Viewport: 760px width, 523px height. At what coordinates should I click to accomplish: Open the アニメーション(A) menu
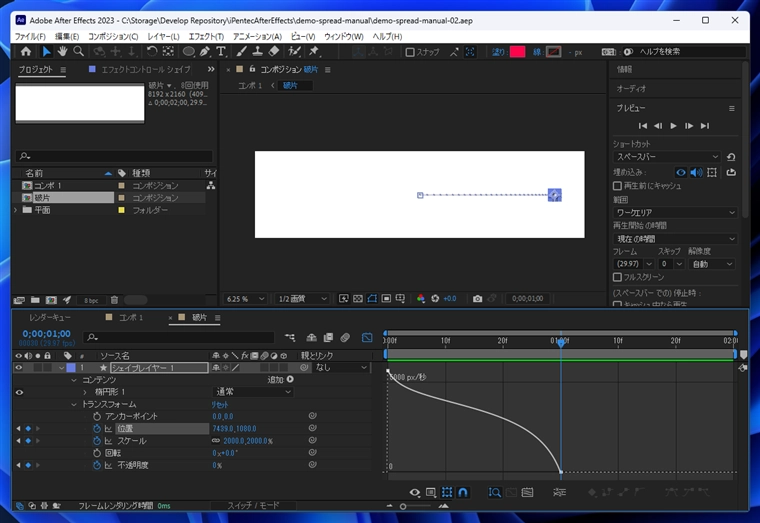tap(257, 36)
